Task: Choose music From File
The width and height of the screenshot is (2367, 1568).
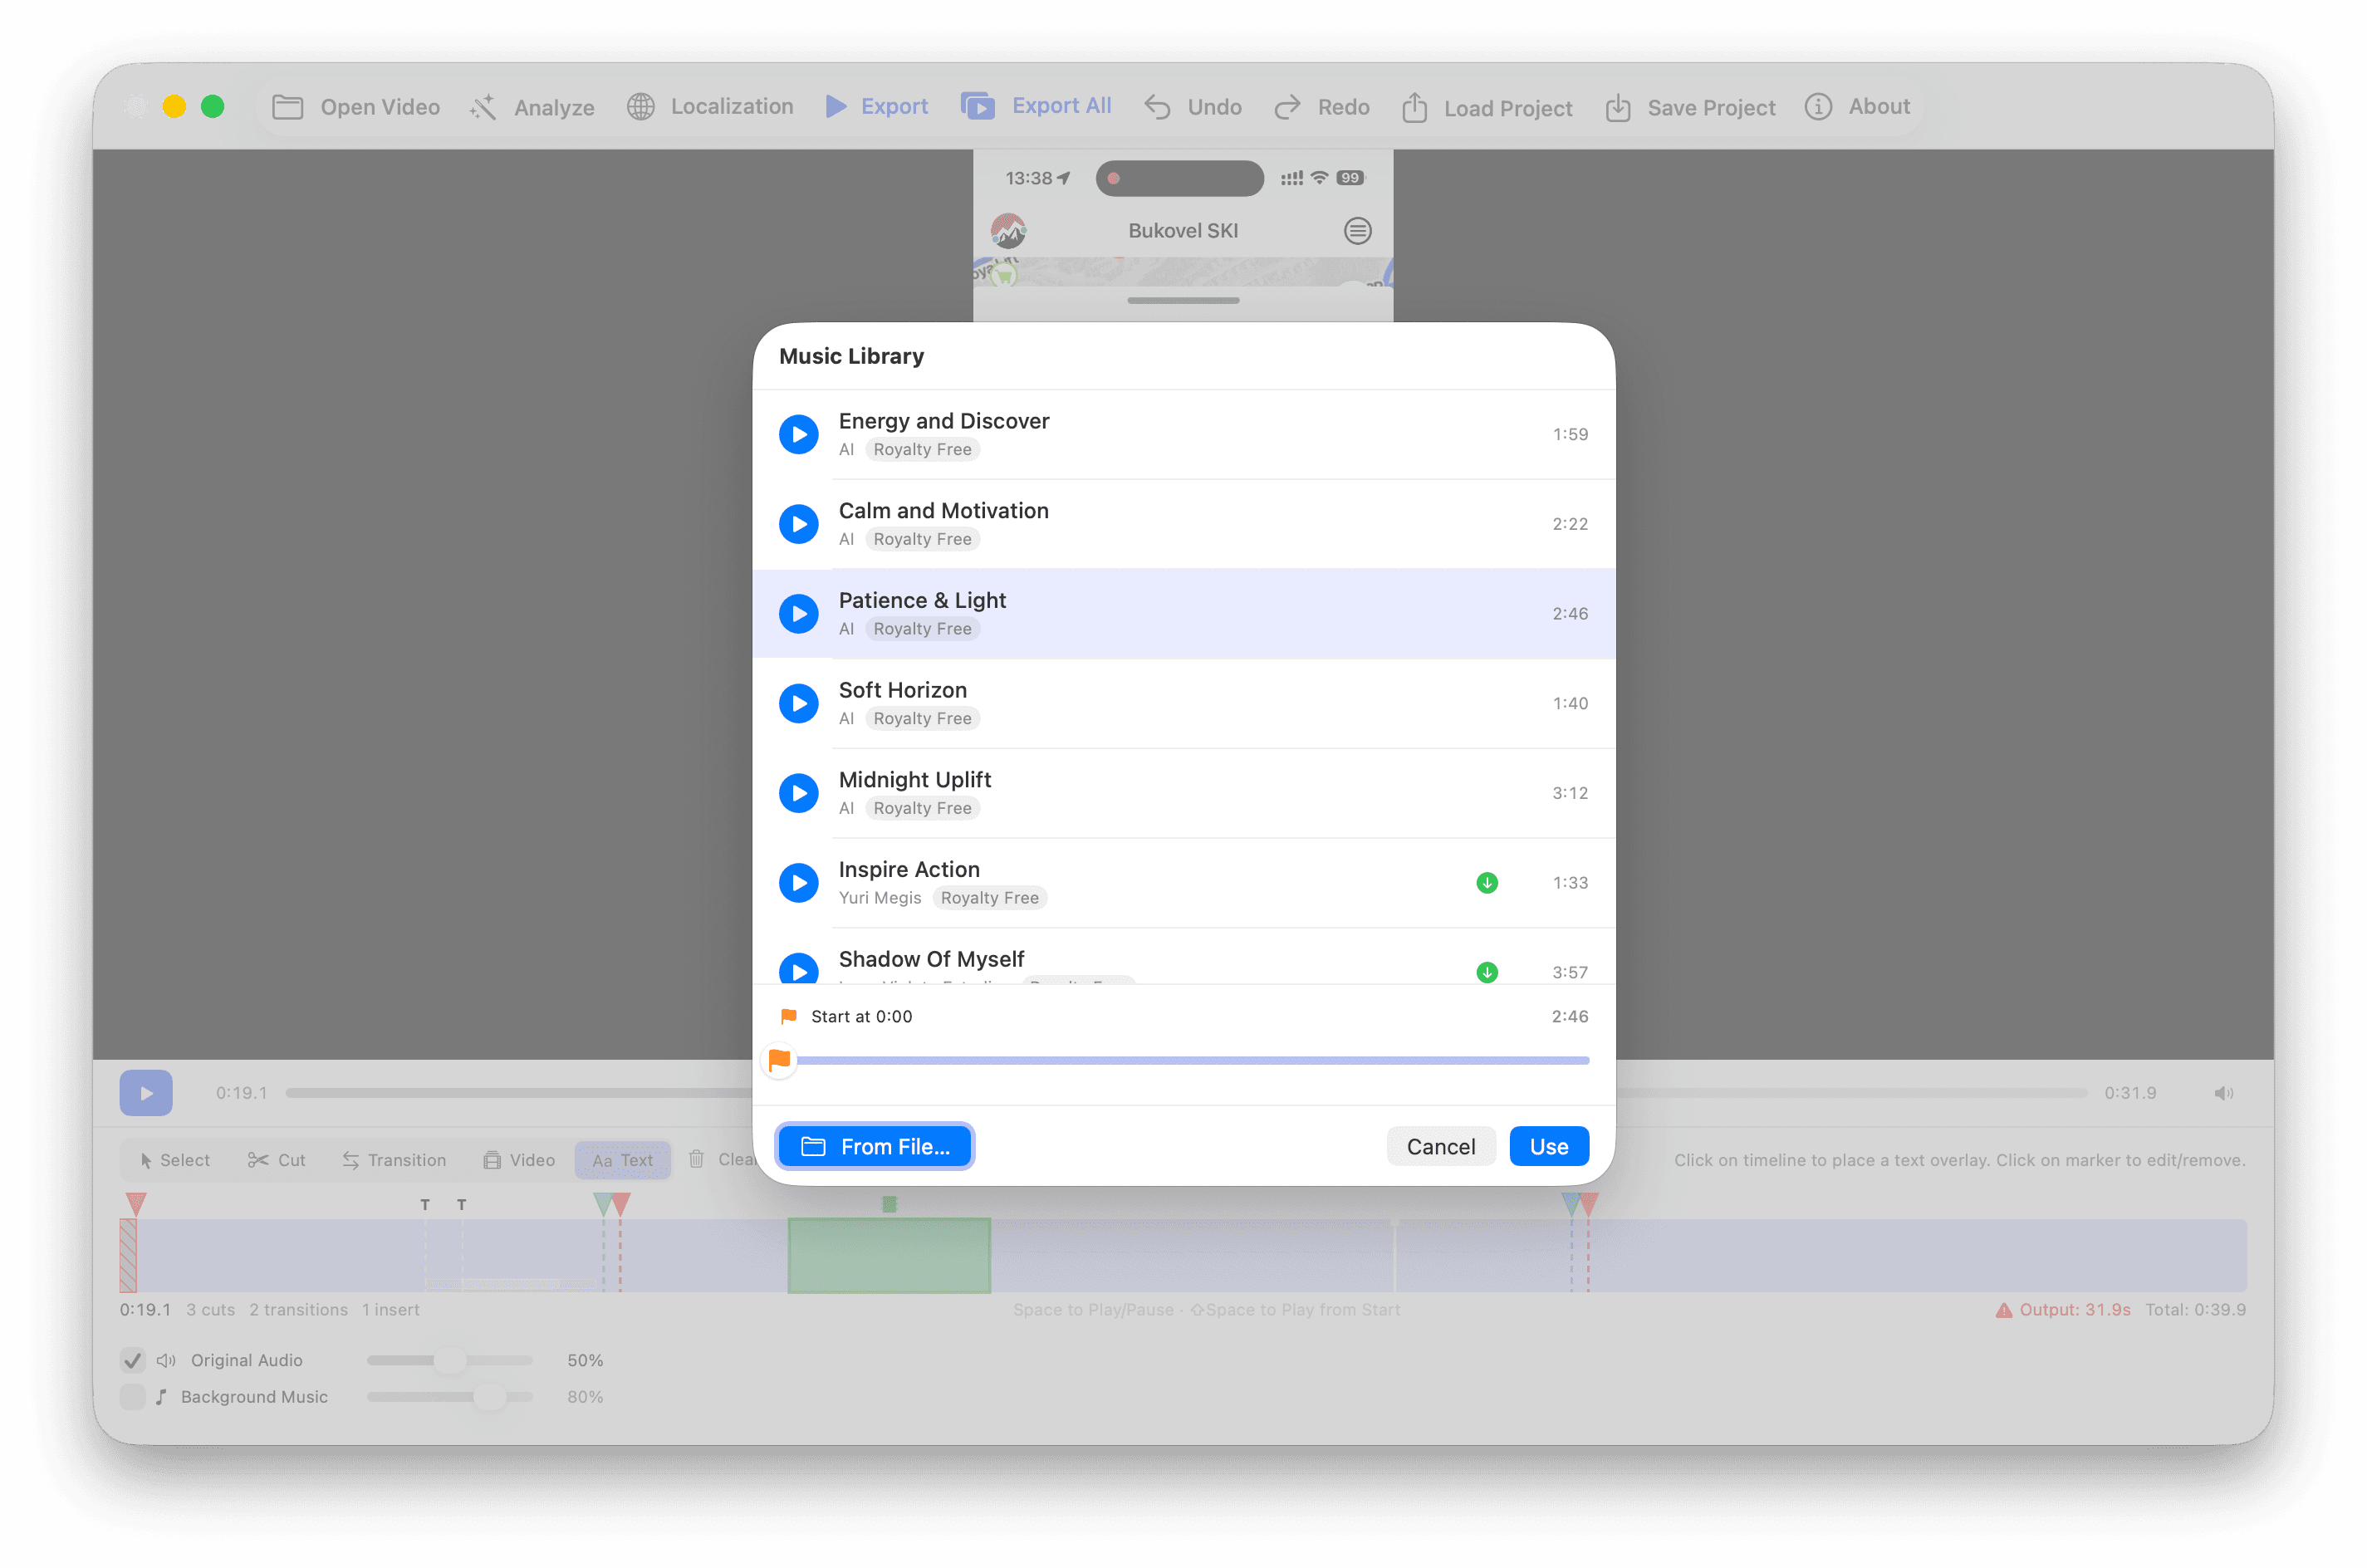Action: coord(874,1146)
